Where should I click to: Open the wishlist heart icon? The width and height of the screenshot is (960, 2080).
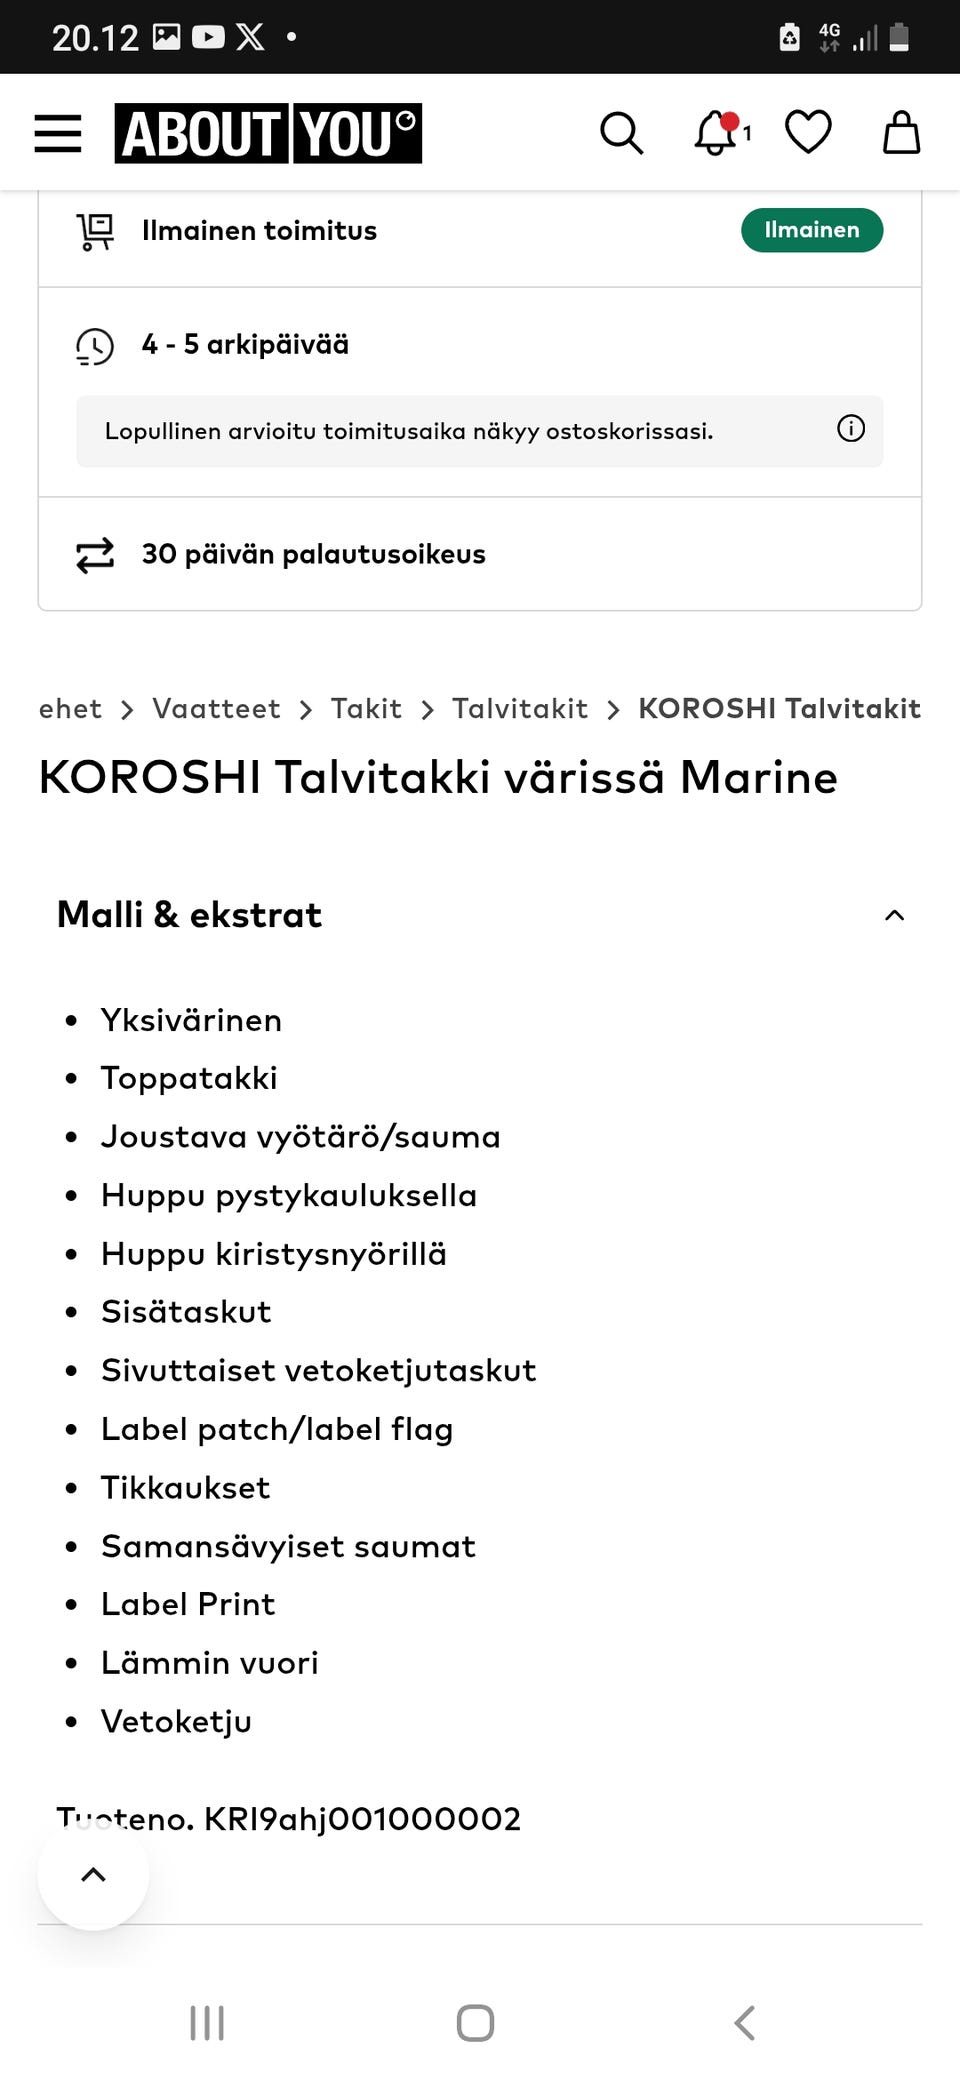pyautogui.click(x=807, y=133)
